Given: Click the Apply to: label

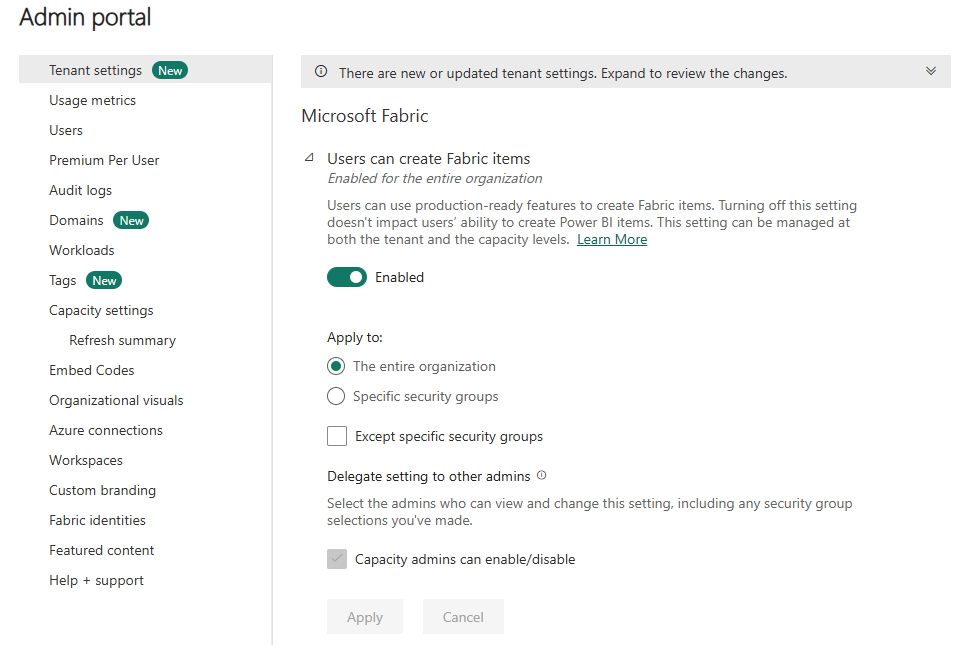Looking at the screenshot, I should click(355, 338).
